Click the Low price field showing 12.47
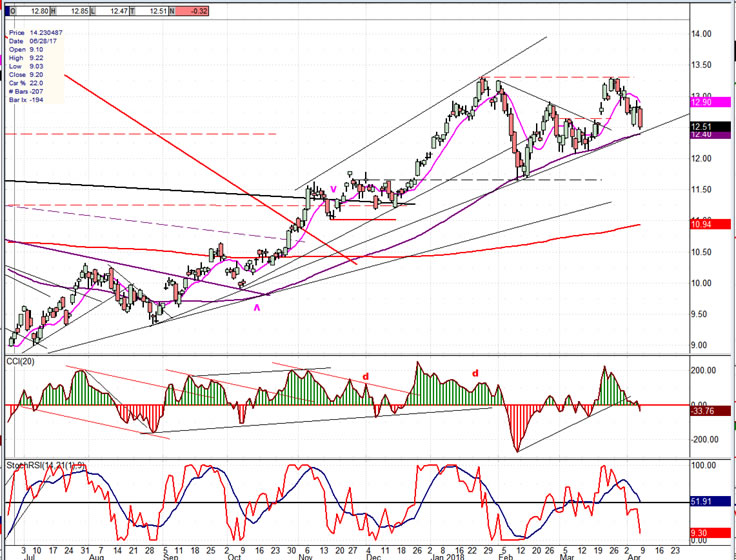The height and width of the screenshot is (560, 736). (x=116, y=11)
